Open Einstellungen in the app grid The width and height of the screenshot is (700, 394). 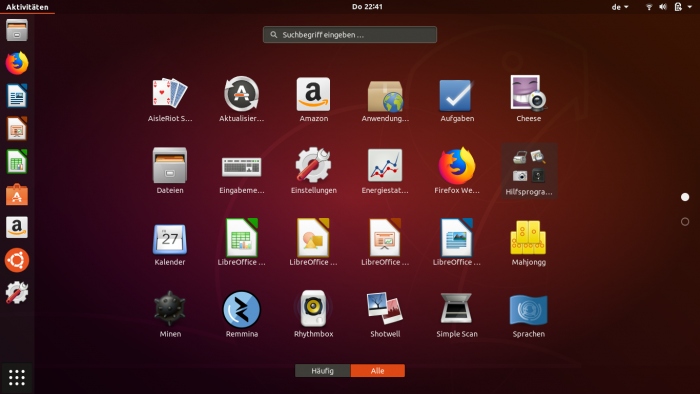[313, 171]
